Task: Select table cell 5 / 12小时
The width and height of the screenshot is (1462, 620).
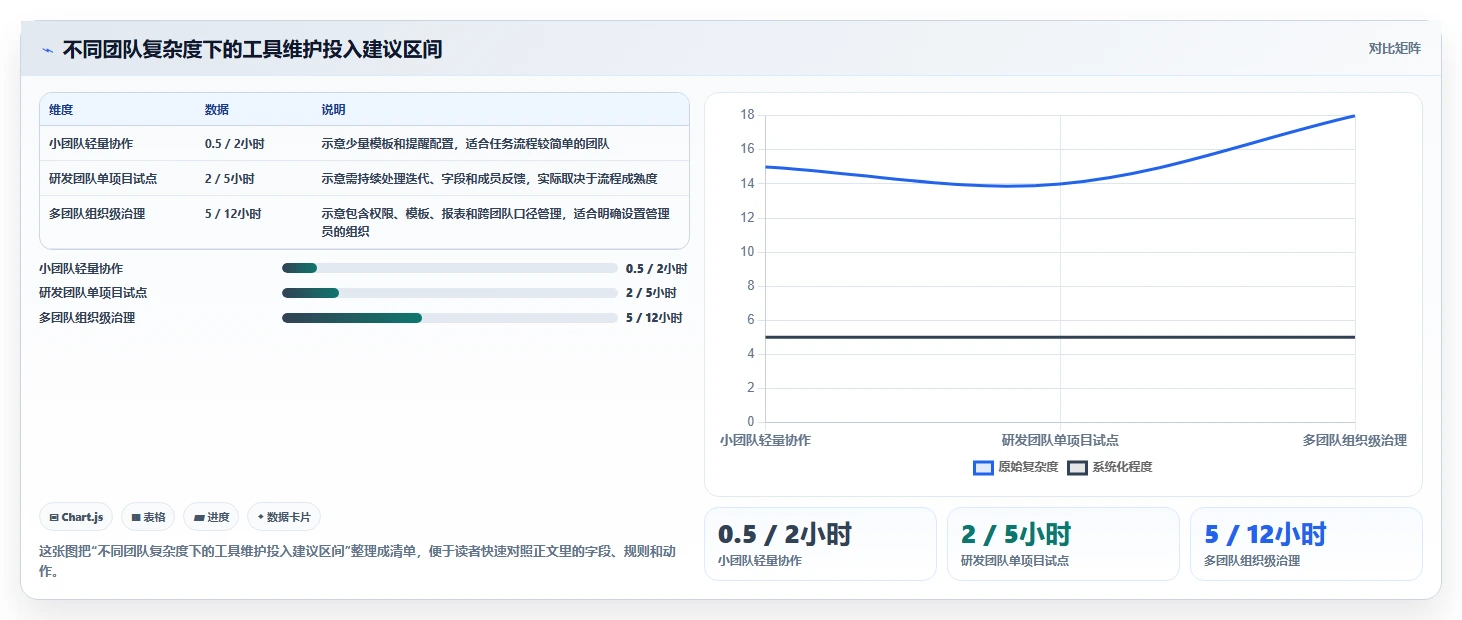Action: click(233, 214)
